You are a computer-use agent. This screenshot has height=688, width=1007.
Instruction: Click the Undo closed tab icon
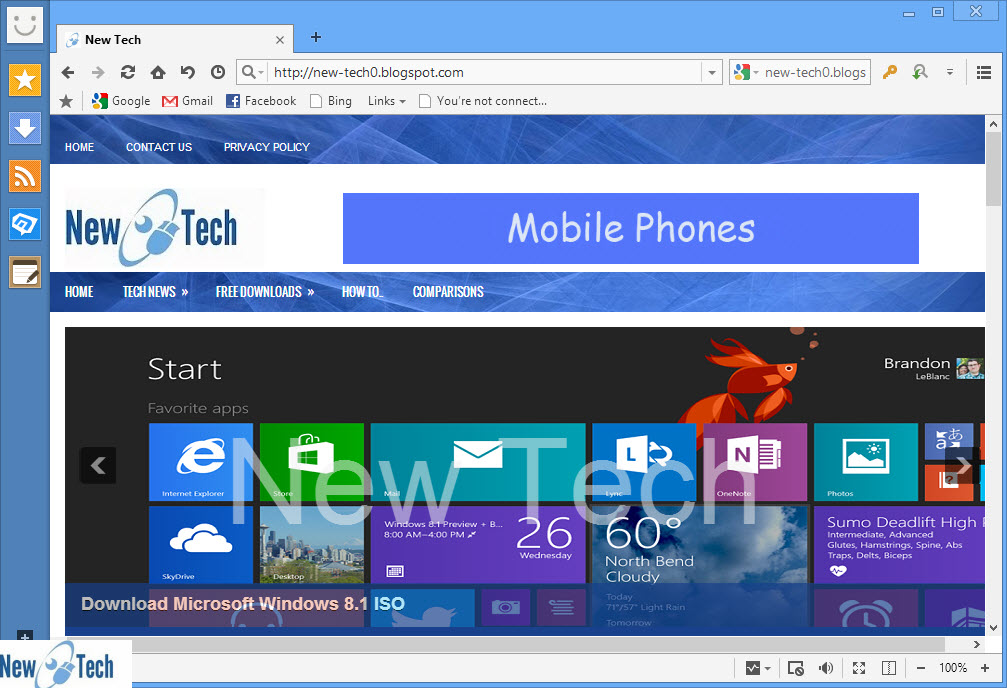[x=188, y=72]
